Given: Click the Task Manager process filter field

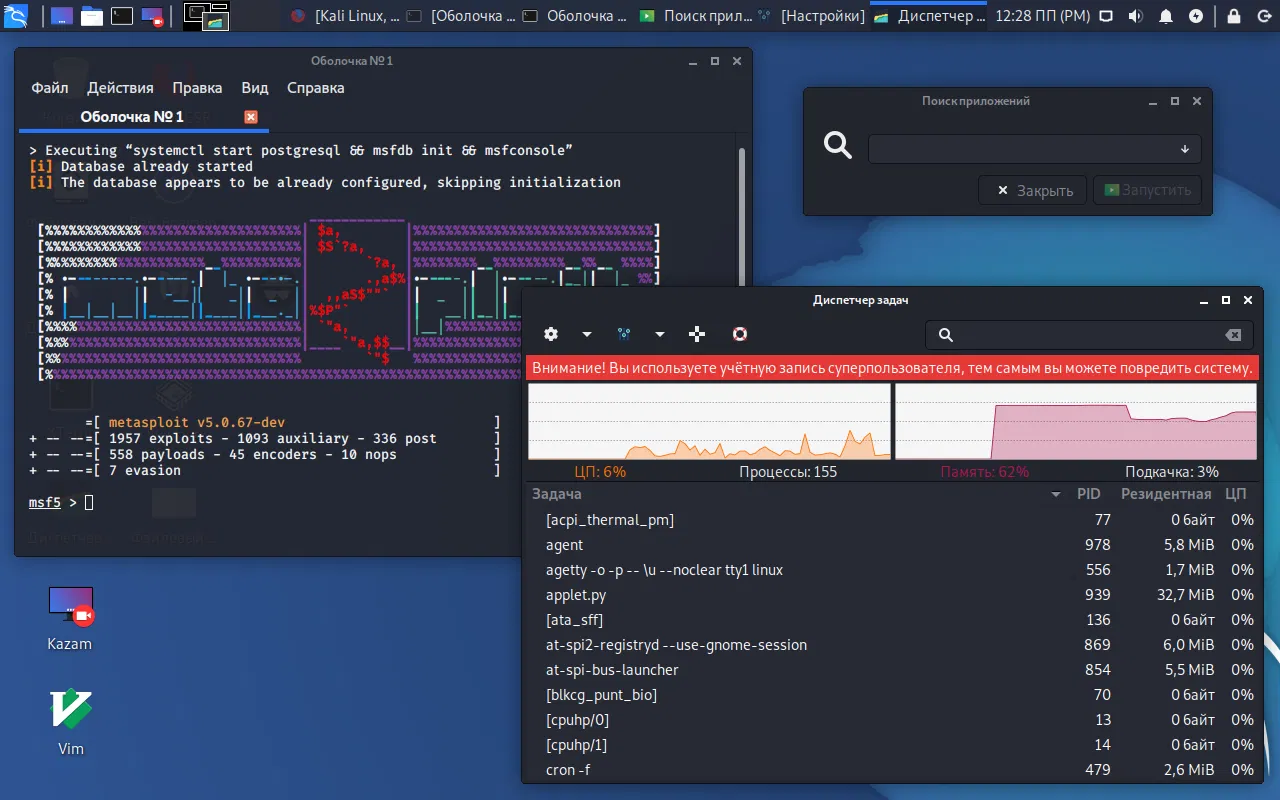Looking at the screenshot, I should [1090, 335].
